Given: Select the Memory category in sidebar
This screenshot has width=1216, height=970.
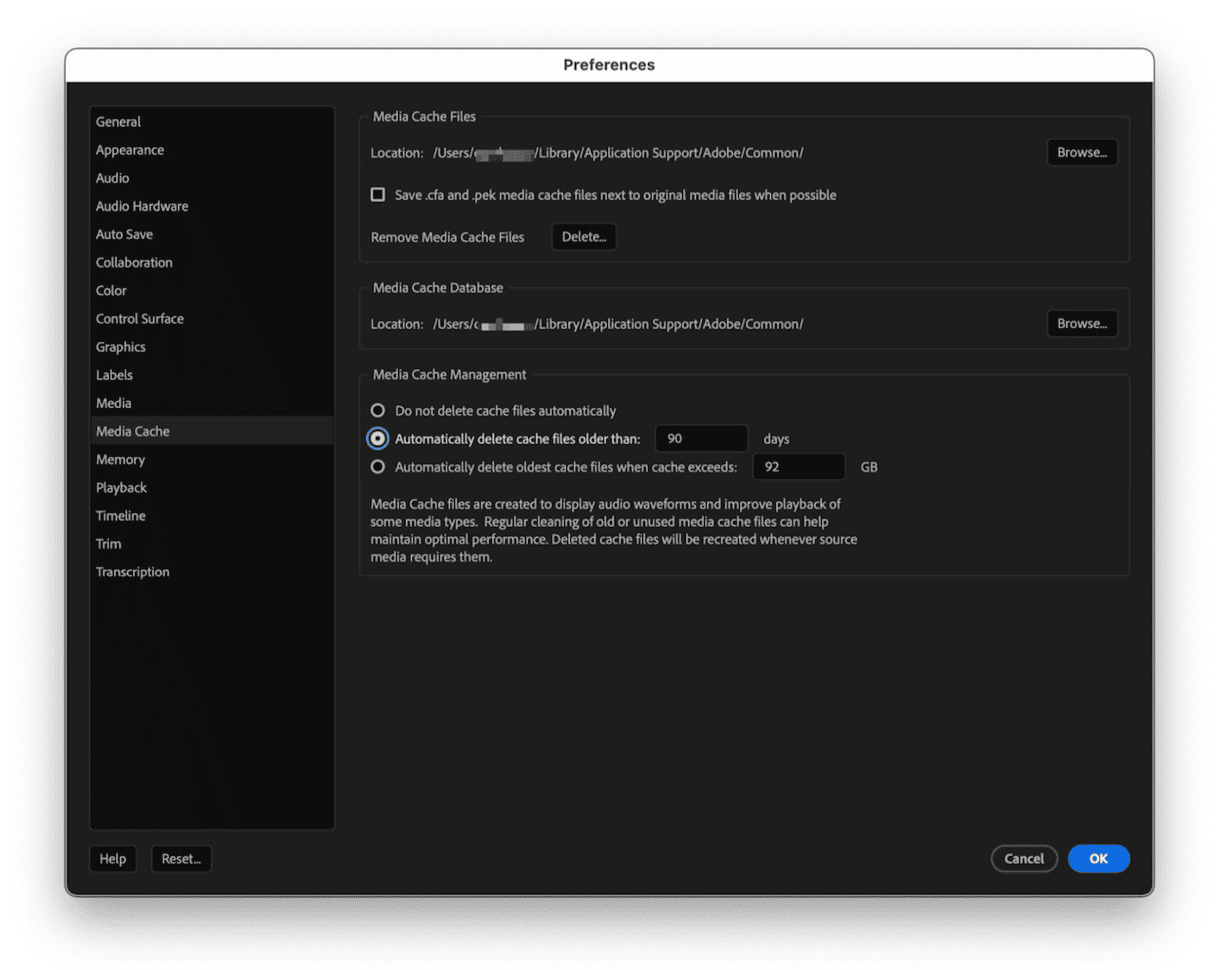Looking at the screenshot, I should pyautogui.click(x=120, y=460).
